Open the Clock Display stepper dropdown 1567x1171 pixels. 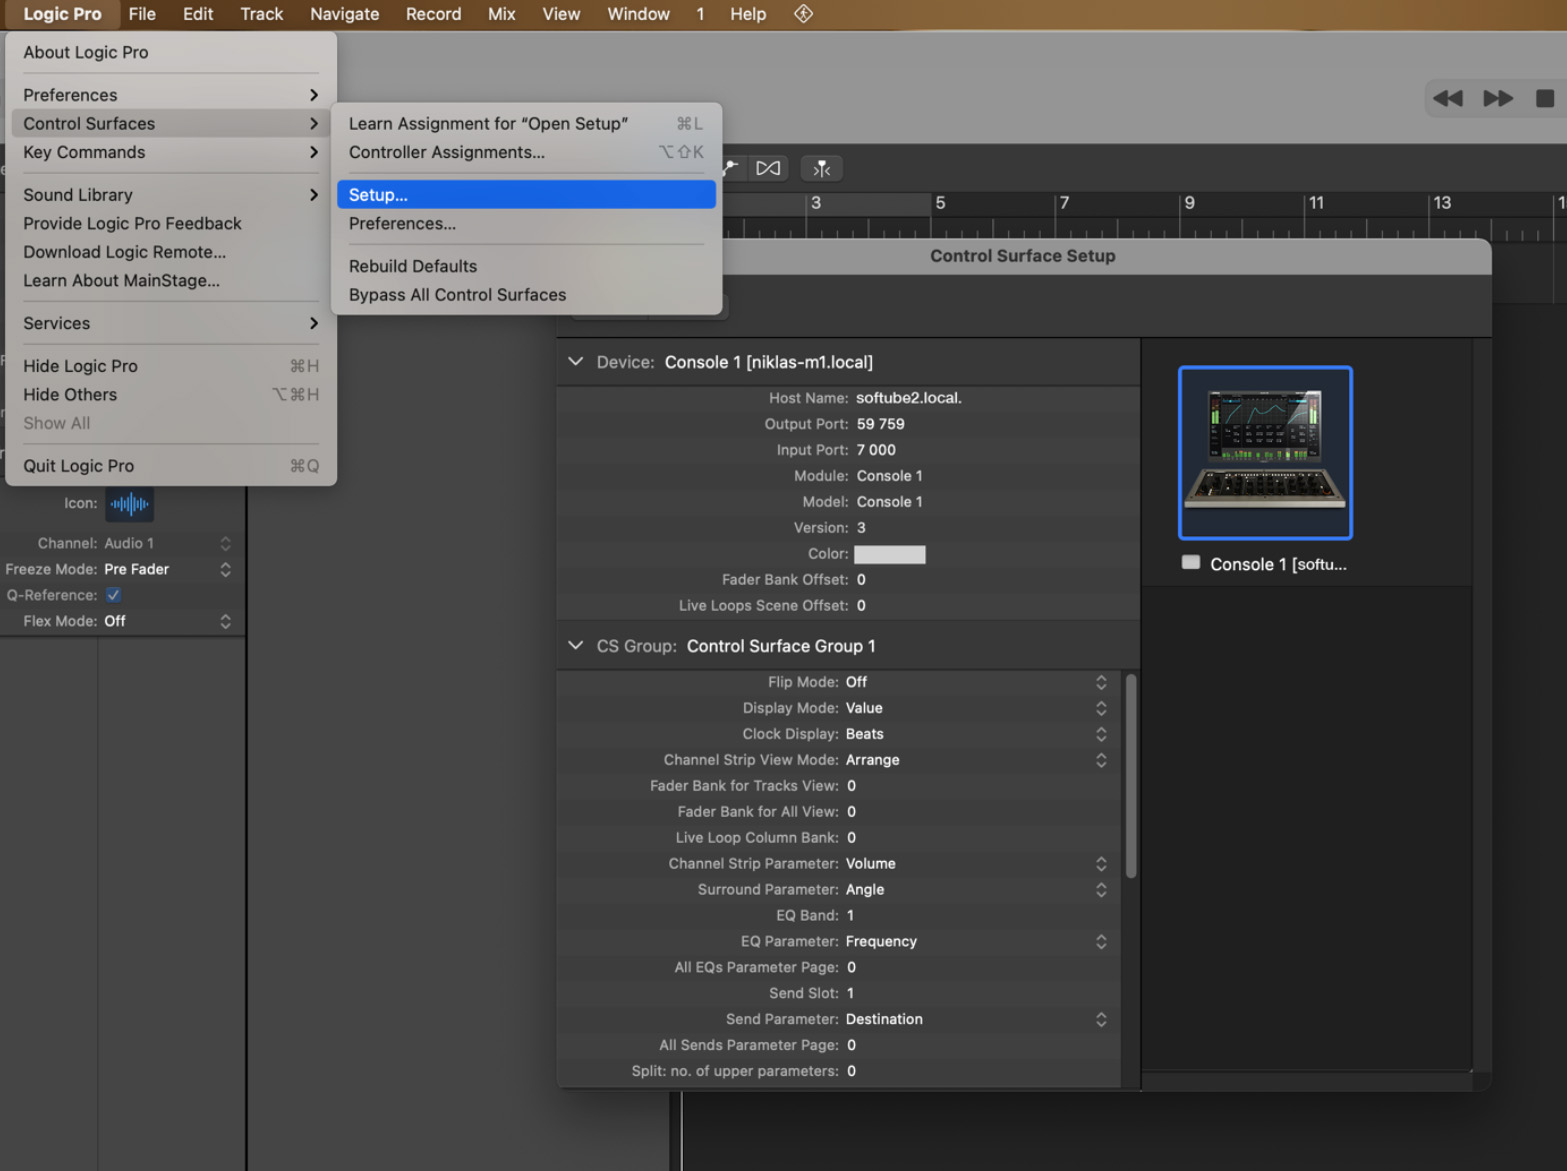tap(1100, 733)
